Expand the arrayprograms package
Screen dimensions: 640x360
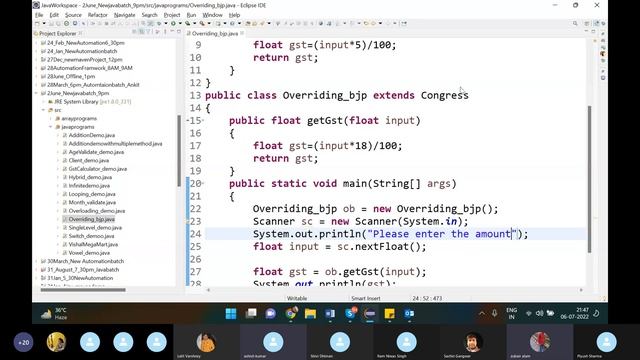51,118
